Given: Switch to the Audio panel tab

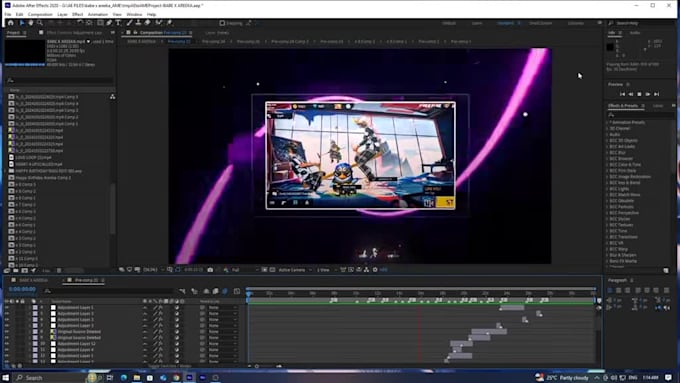Looking at the screenshot, I should point(634,33).
